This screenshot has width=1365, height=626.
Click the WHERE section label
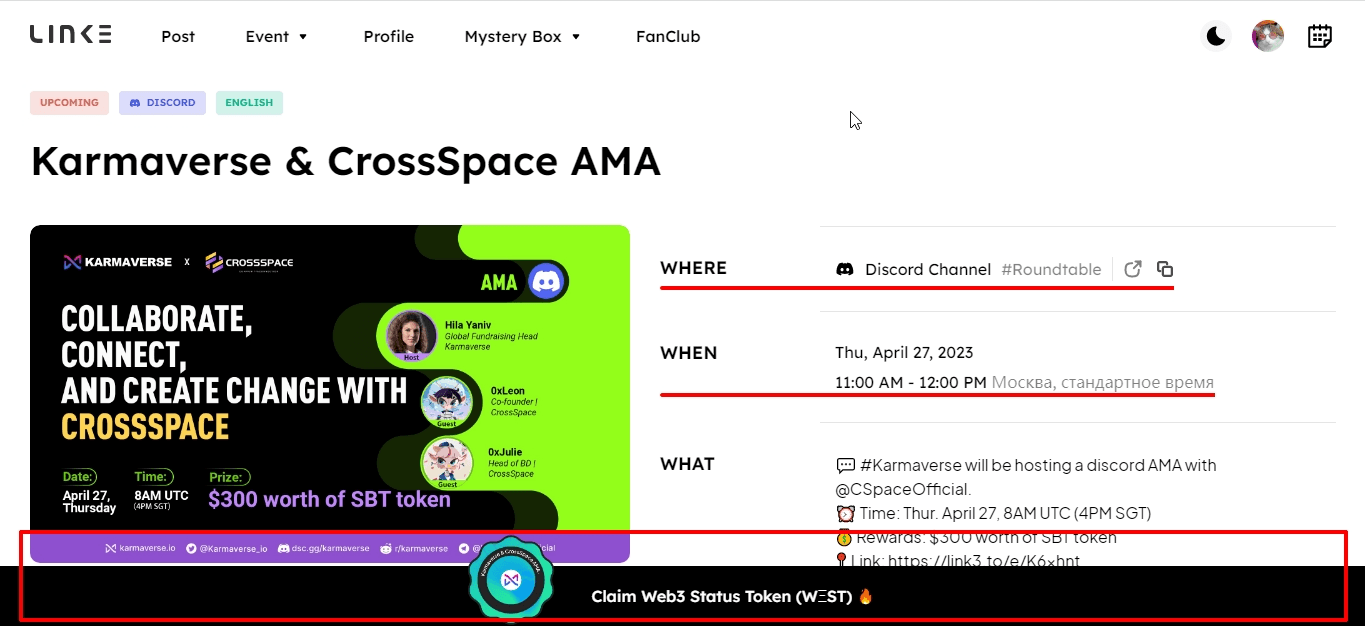(x=693, y=268)
